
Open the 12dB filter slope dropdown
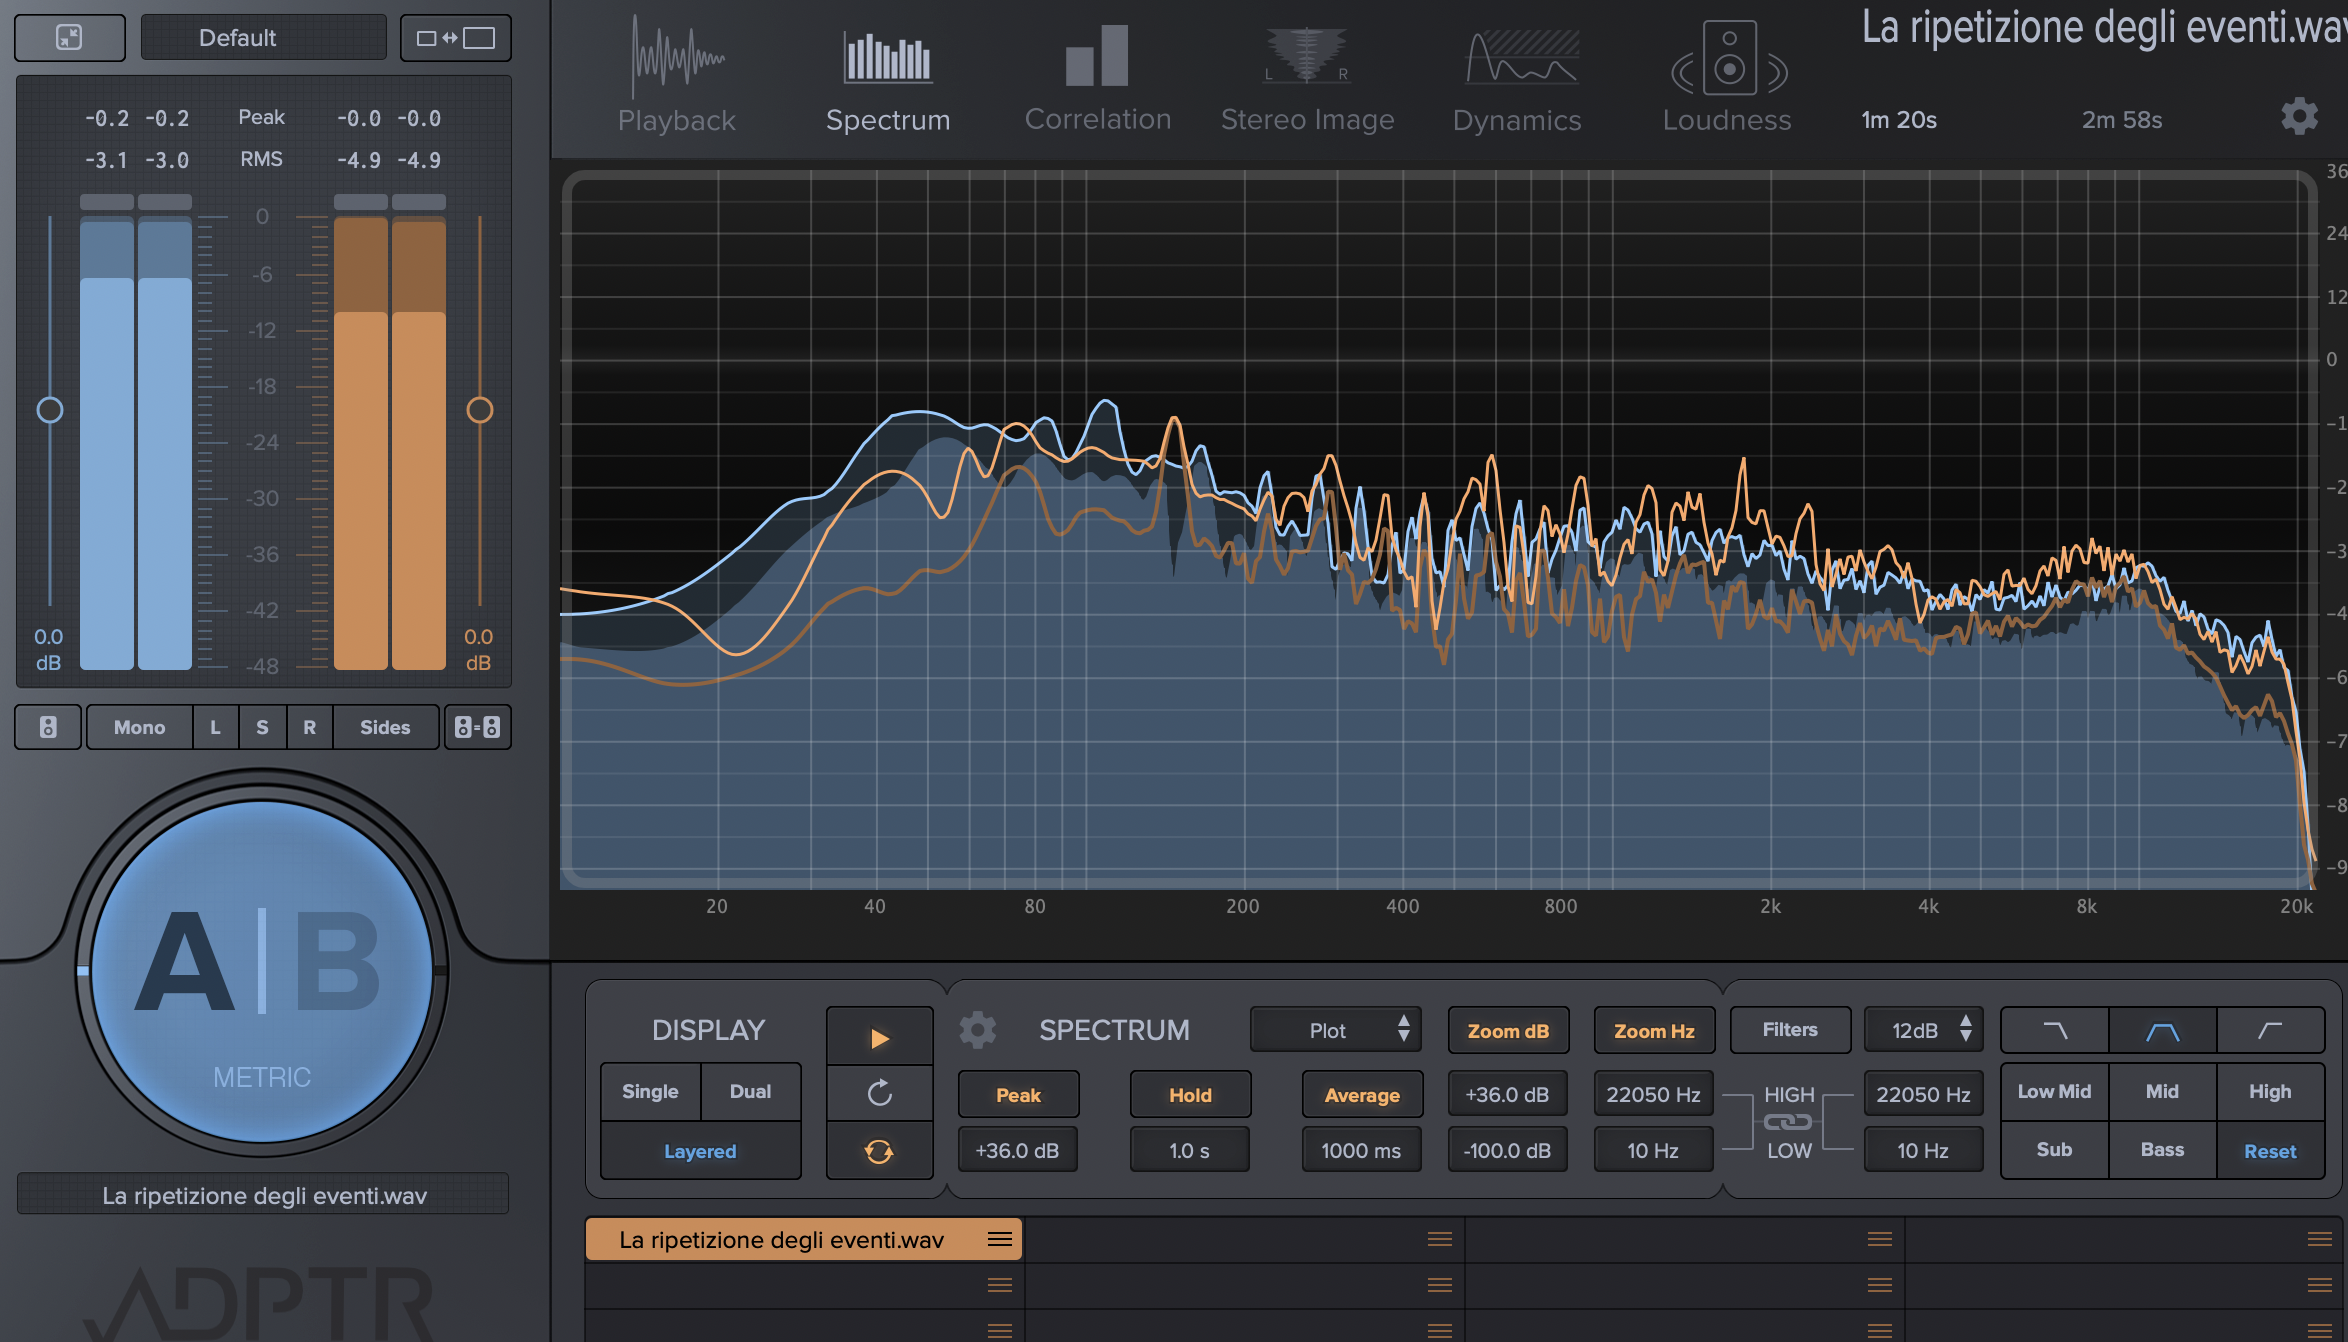(1923, 1030)
